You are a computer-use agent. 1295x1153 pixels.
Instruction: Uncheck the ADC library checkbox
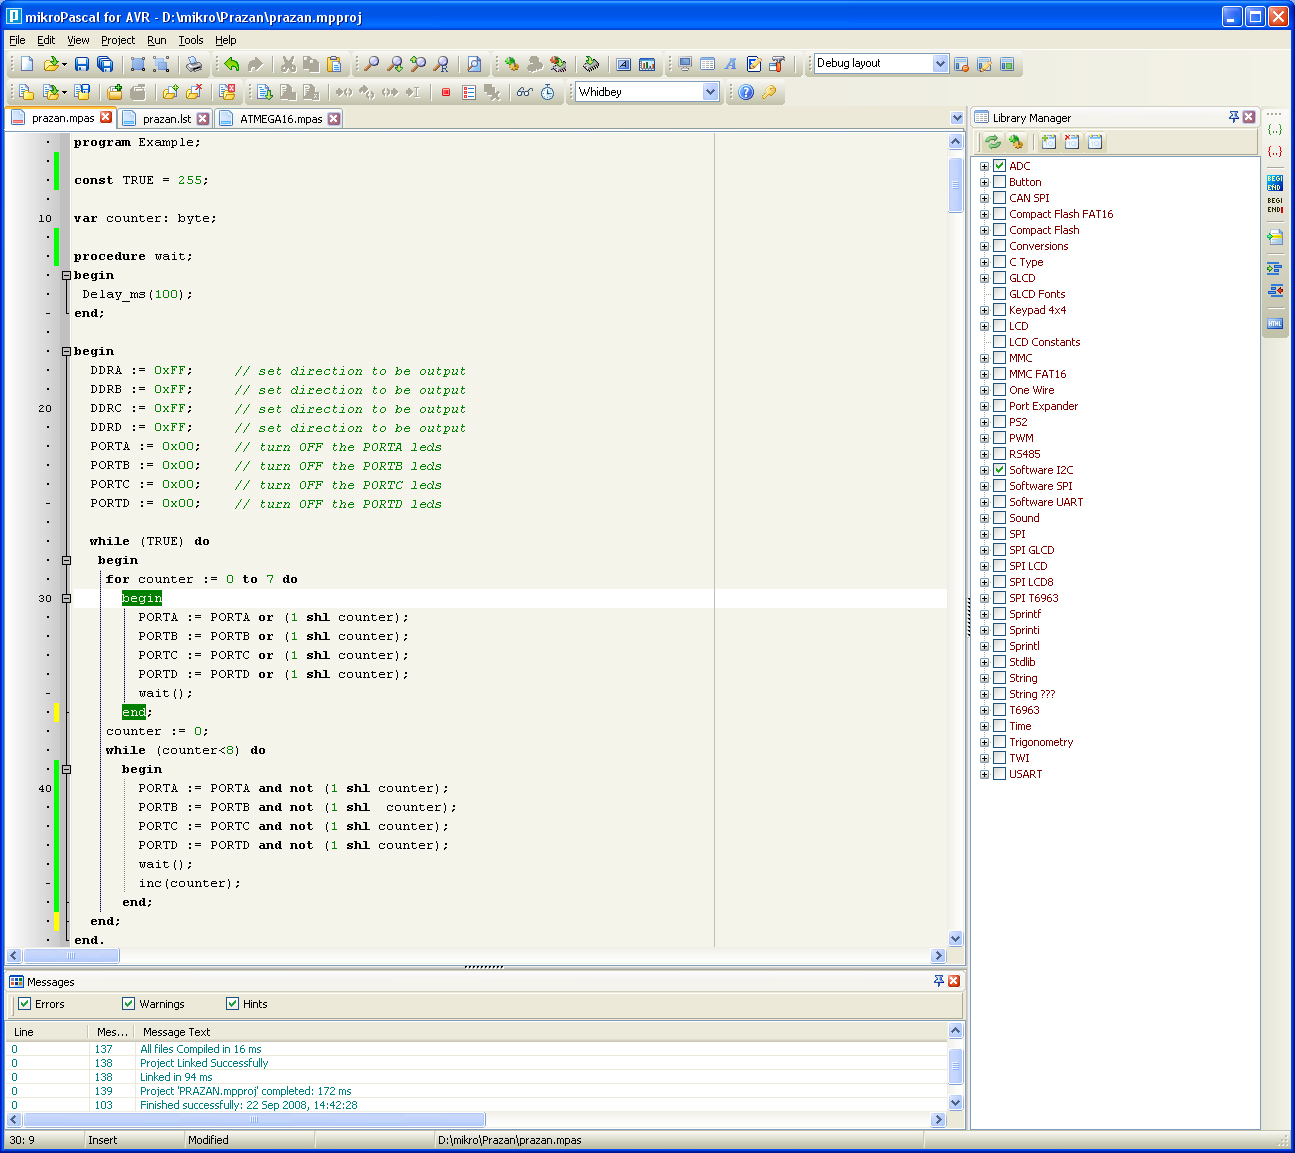point(999,166)
